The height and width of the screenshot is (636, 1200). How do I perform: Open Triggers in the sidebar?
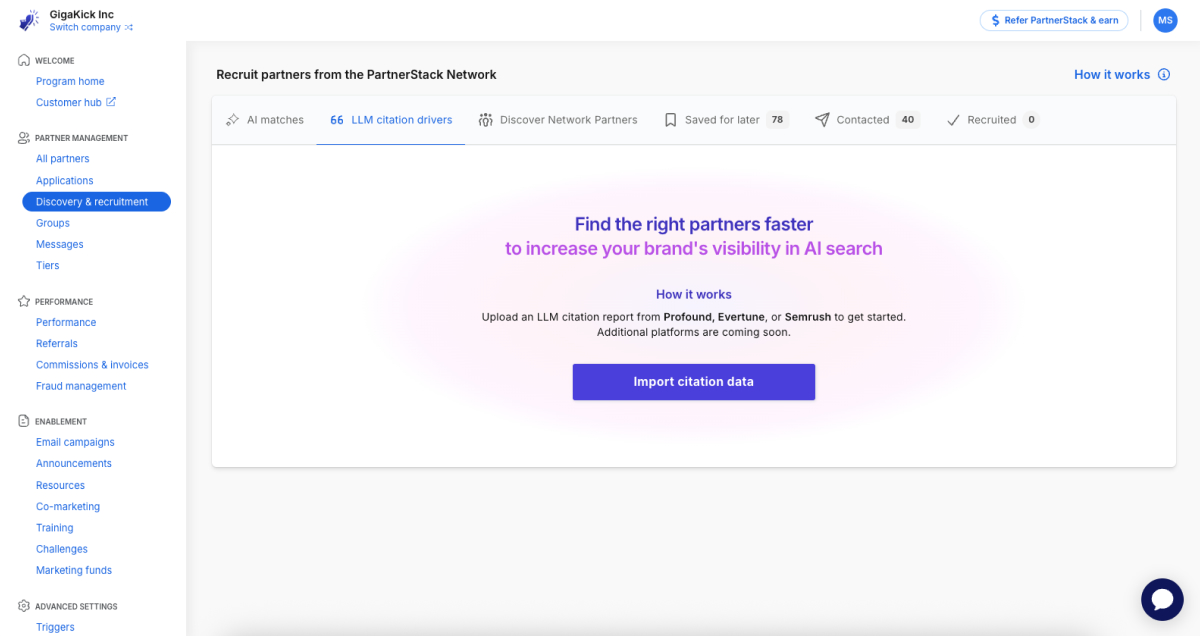click(x=55, y=627)
